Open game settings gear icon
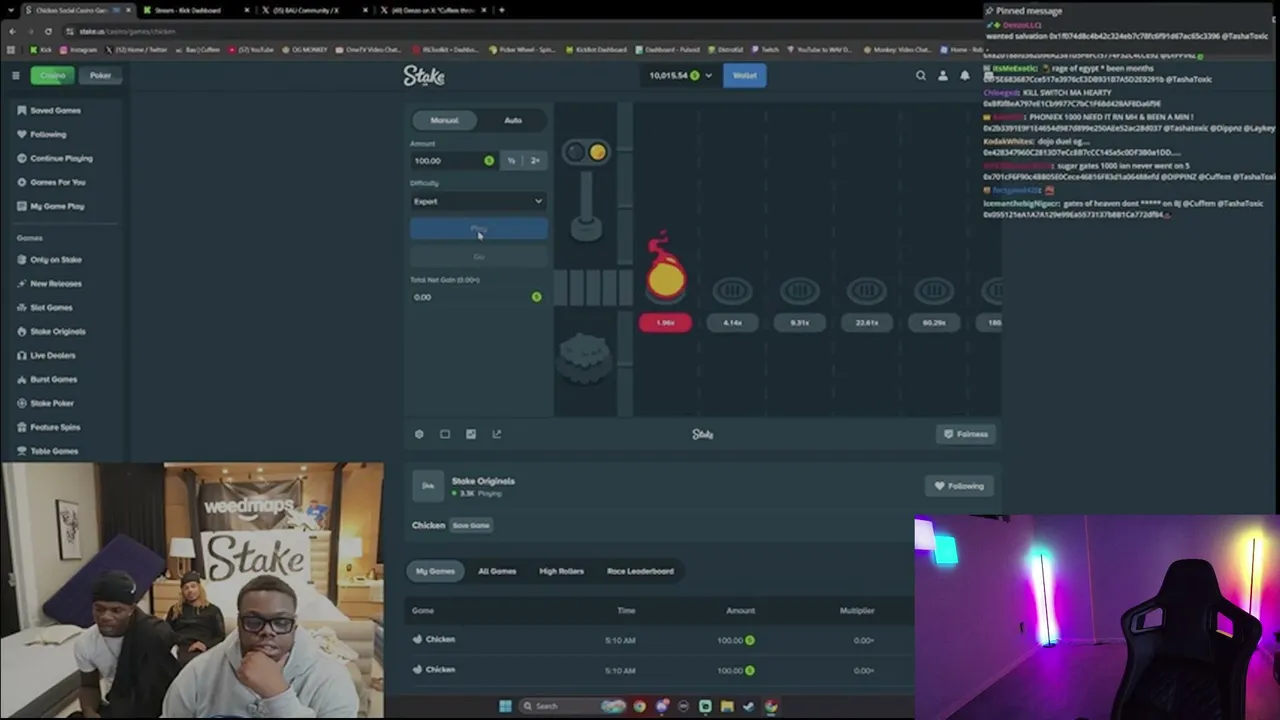This screenshot has height=720, width=1280. [x=419, y=434]
